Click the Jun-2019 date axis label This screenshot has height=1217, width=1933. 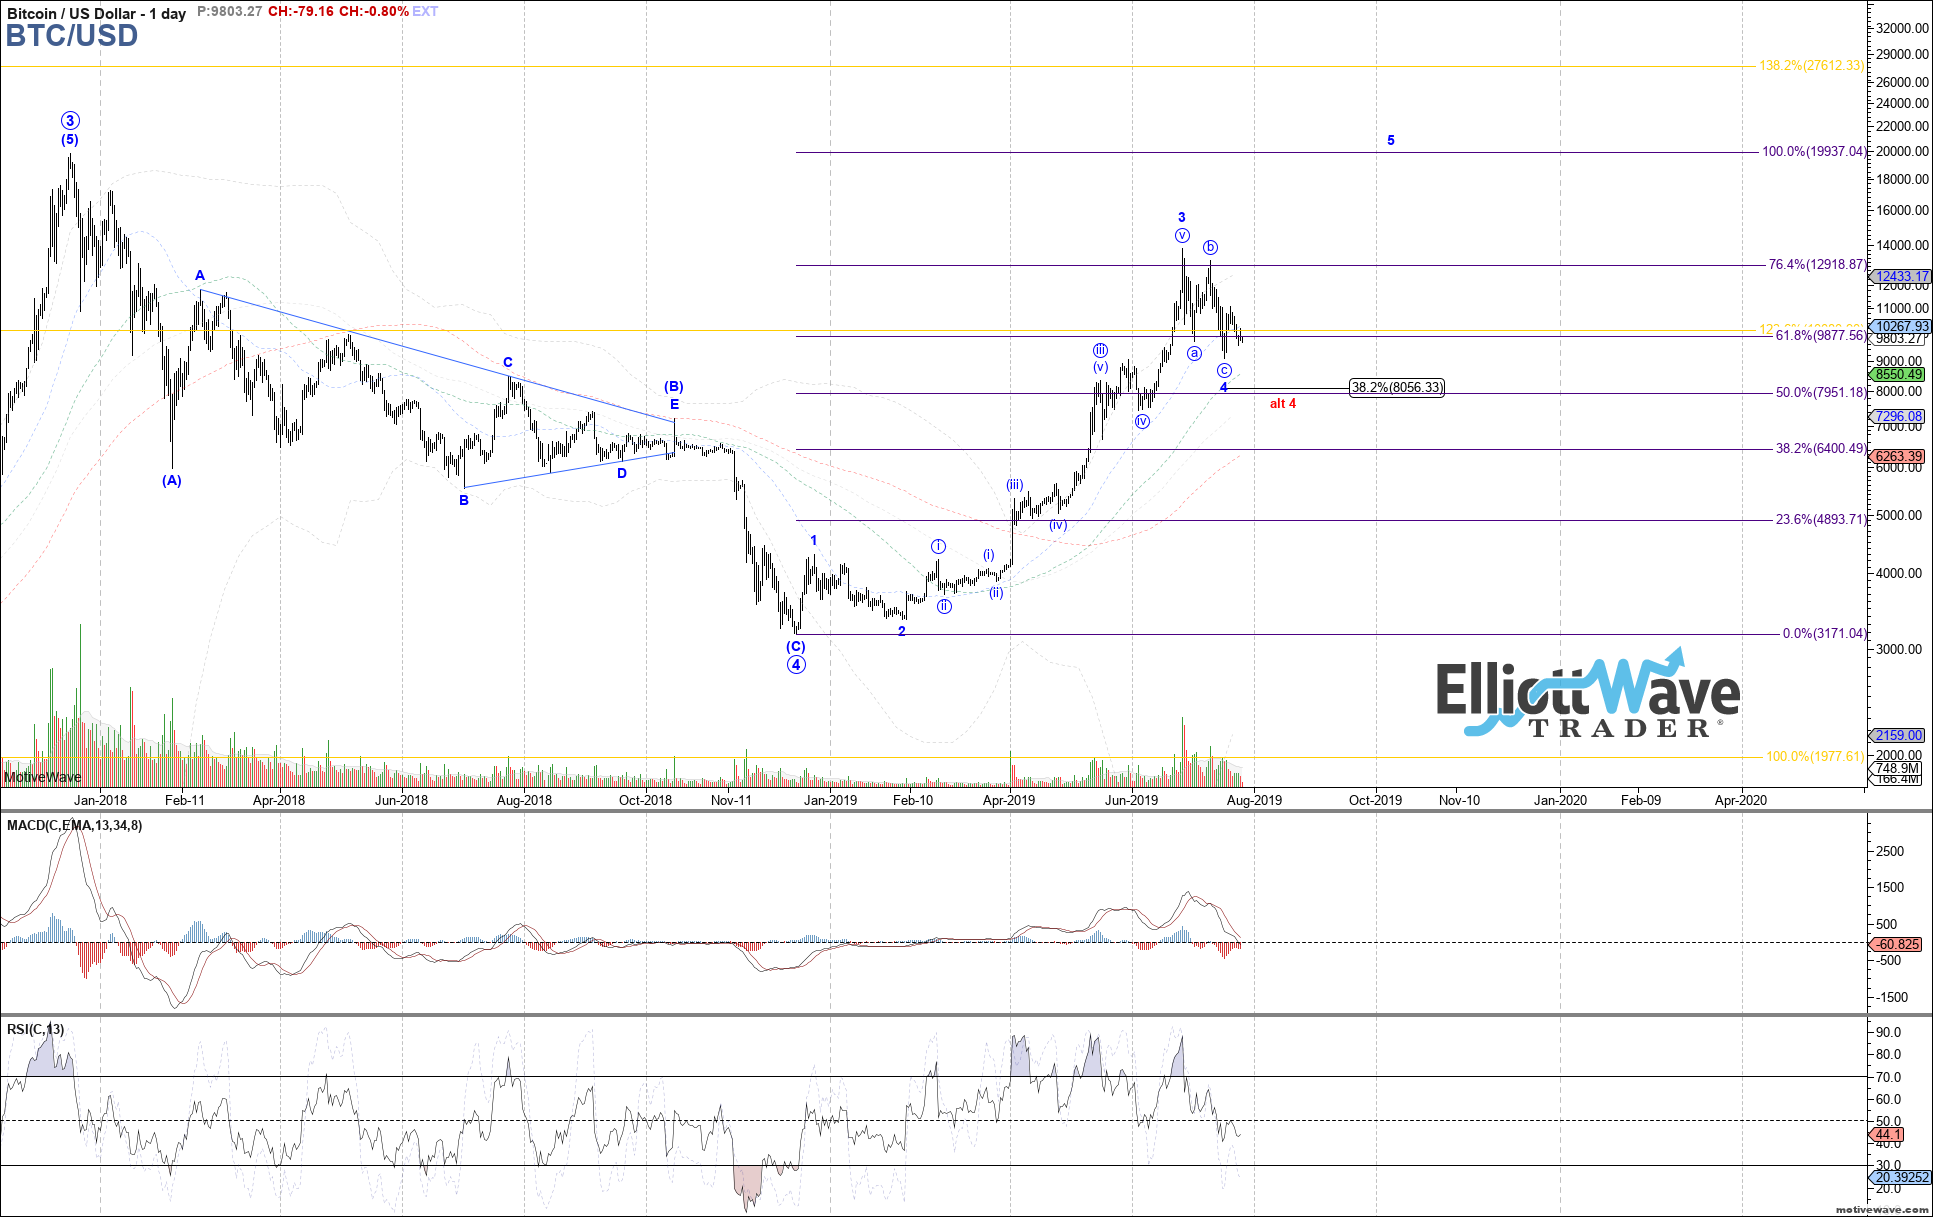point(1131,801)
